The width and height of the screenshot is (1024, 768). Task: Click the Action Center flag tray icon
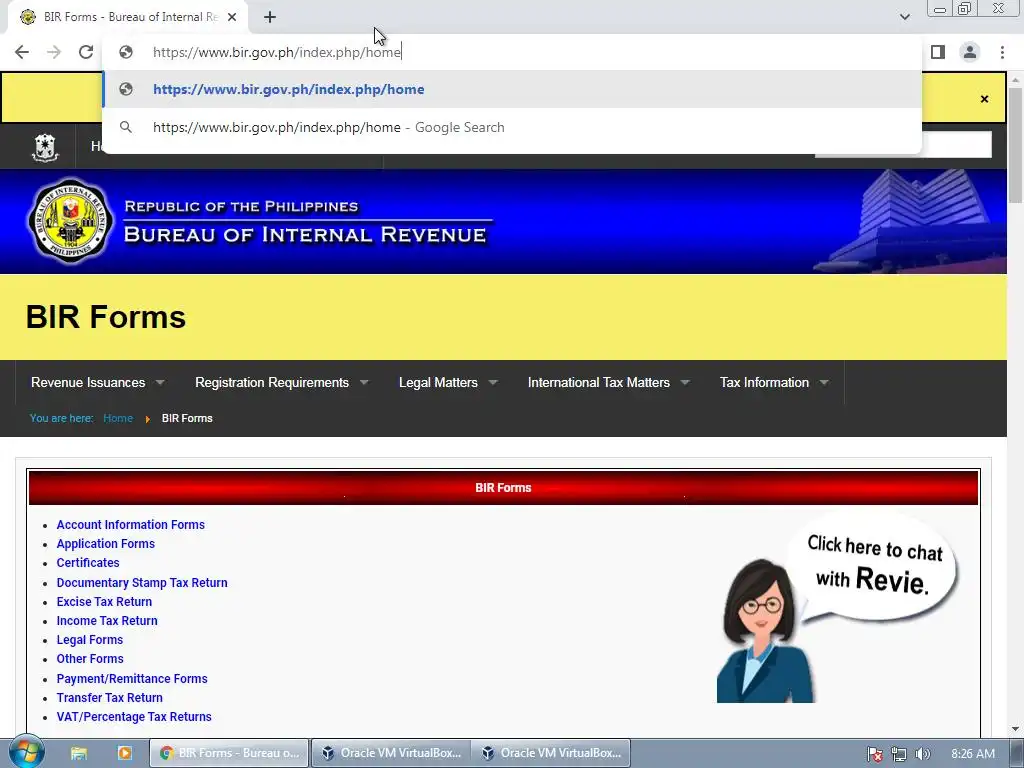click(x=875, y=754)
